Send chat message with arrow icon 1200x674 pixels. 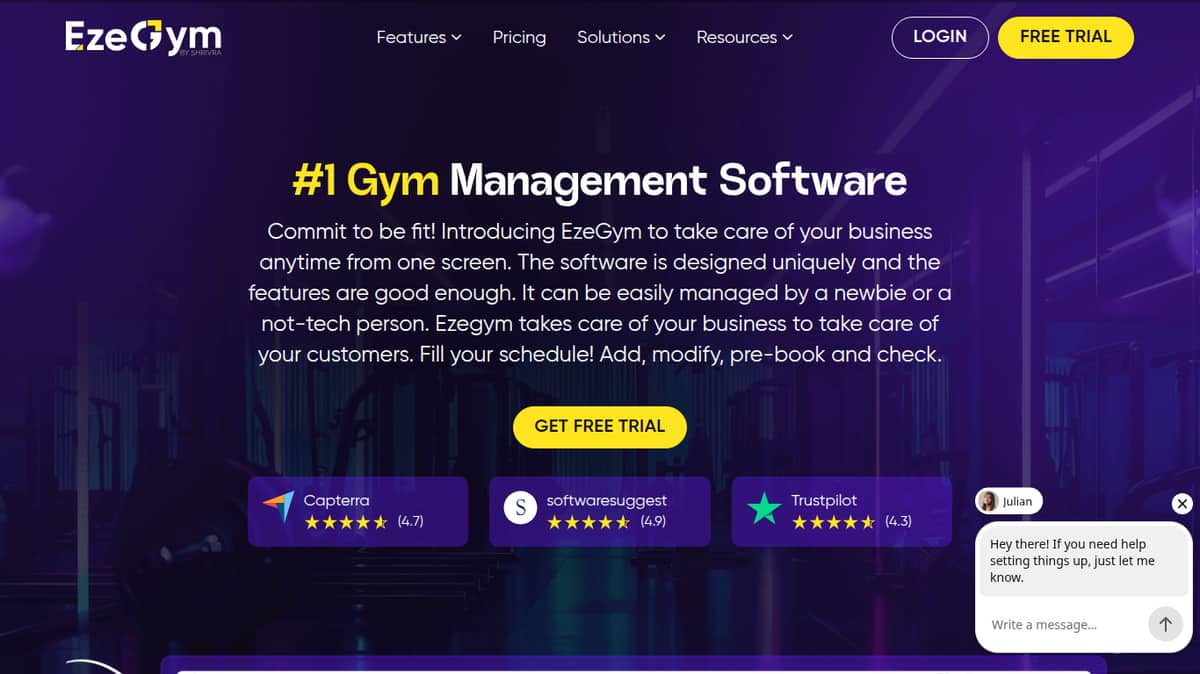click(1165, 624)
